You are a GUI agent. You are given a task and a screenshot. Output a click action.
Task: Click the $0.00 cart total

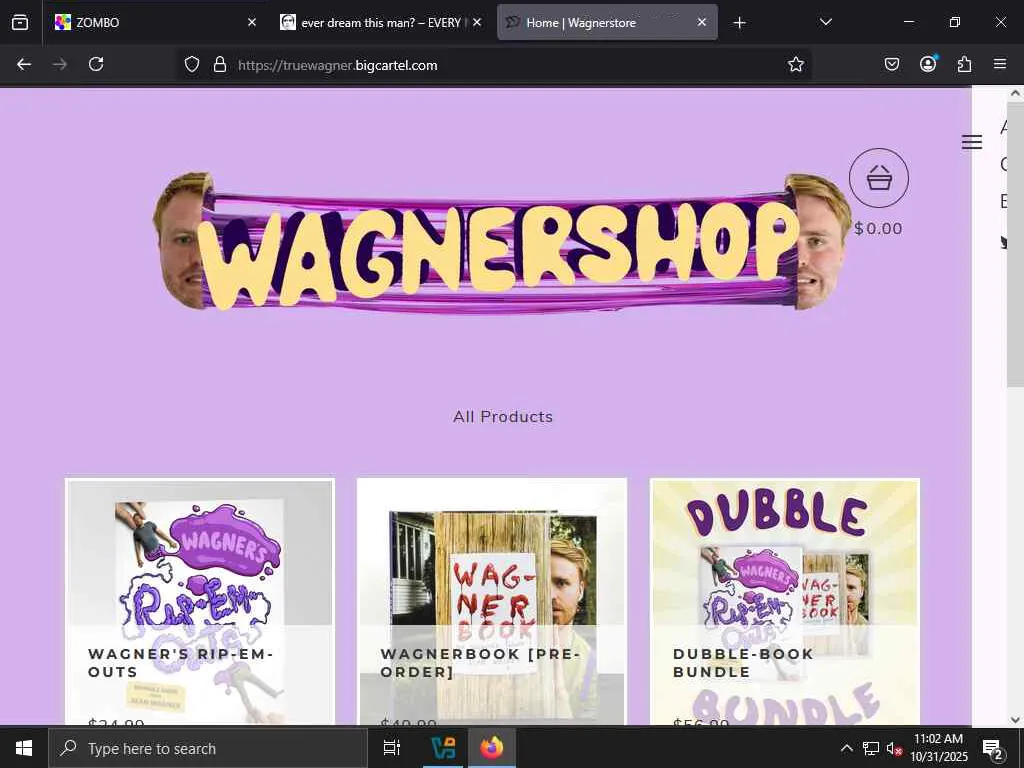coord(878,229)
